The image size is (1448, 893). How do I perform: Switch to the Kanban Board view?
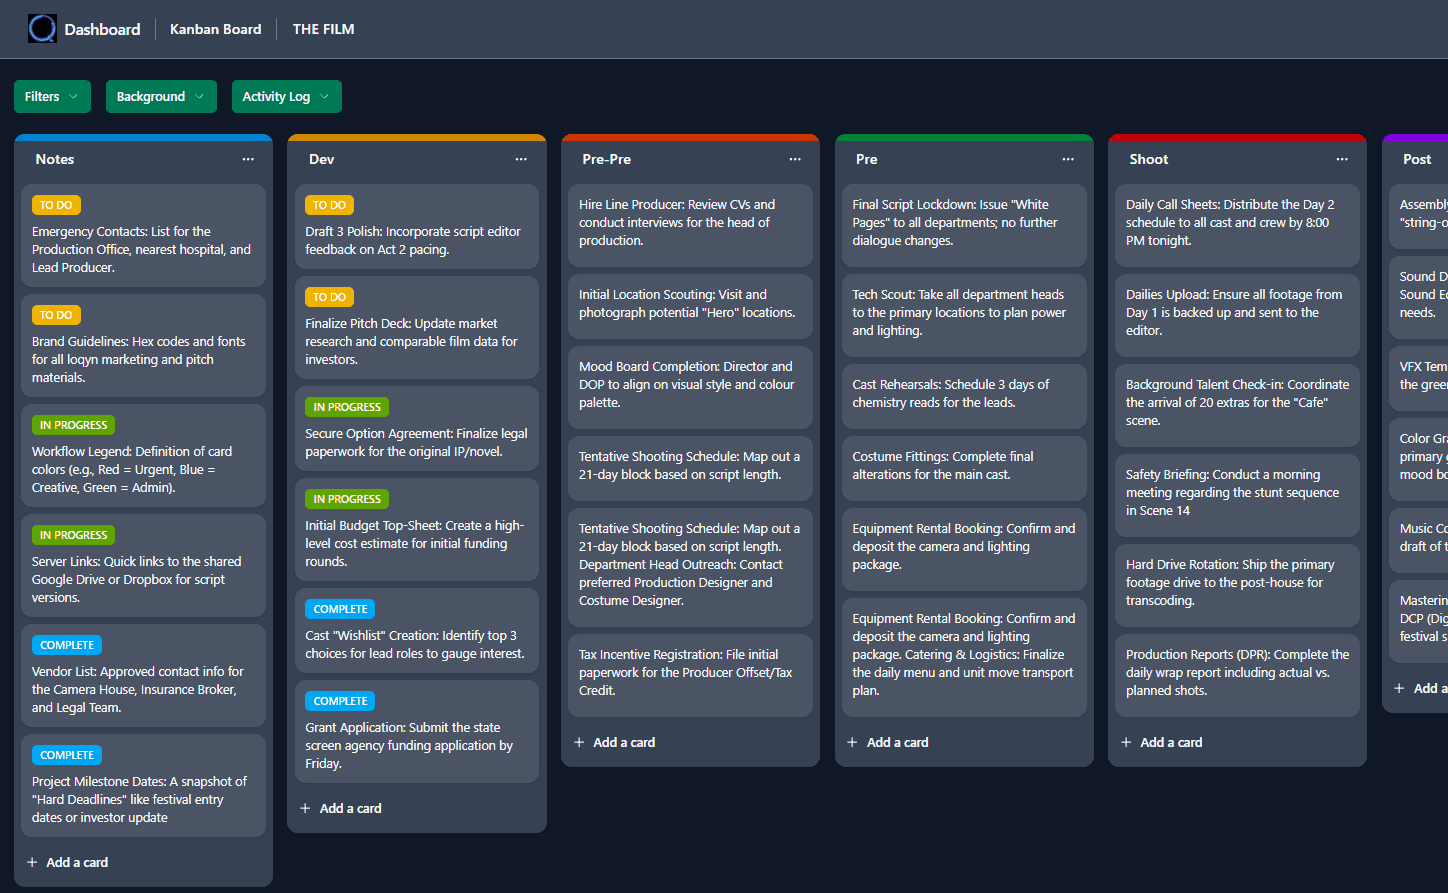point(215,29)
